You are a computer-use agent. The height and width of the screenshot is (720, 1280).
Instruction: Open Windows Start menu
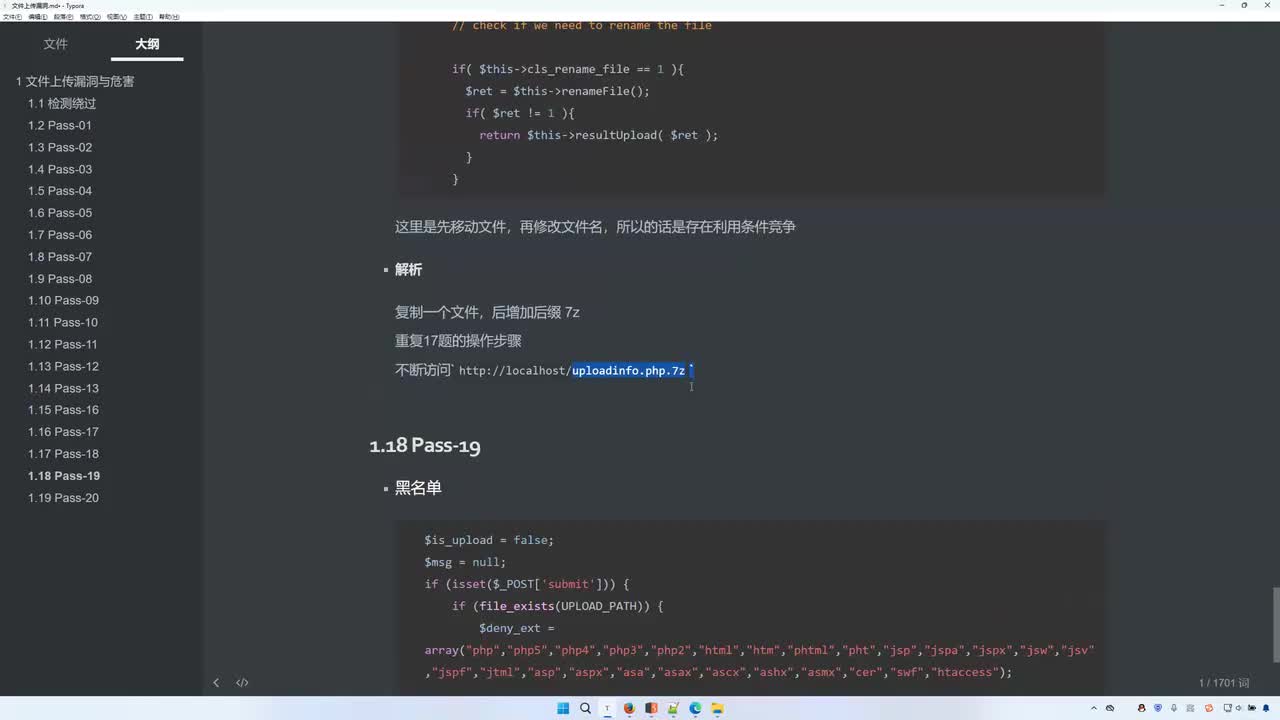coord(563,708)
